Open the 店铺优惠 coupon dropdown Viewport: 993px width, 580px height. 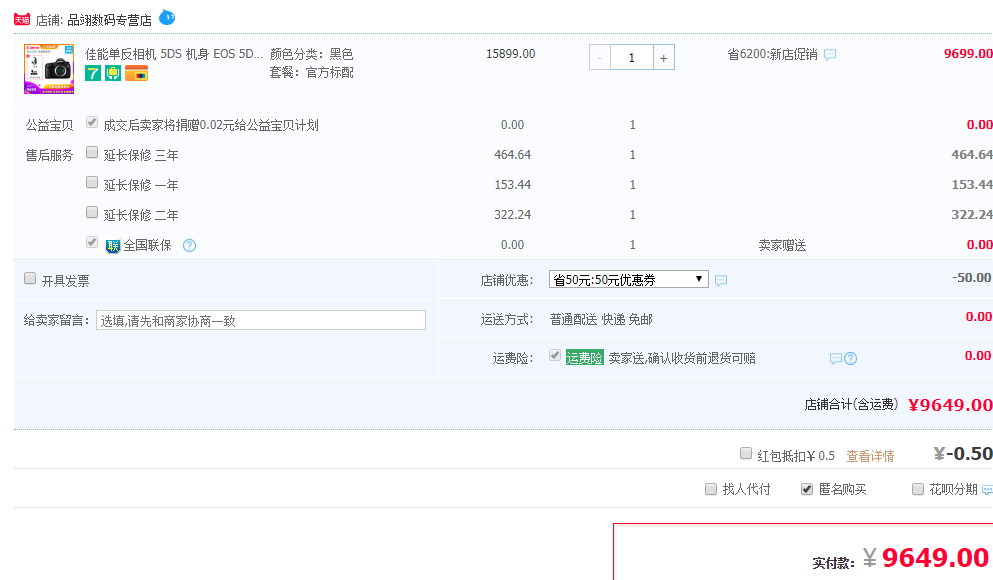[x=629, y=279]
